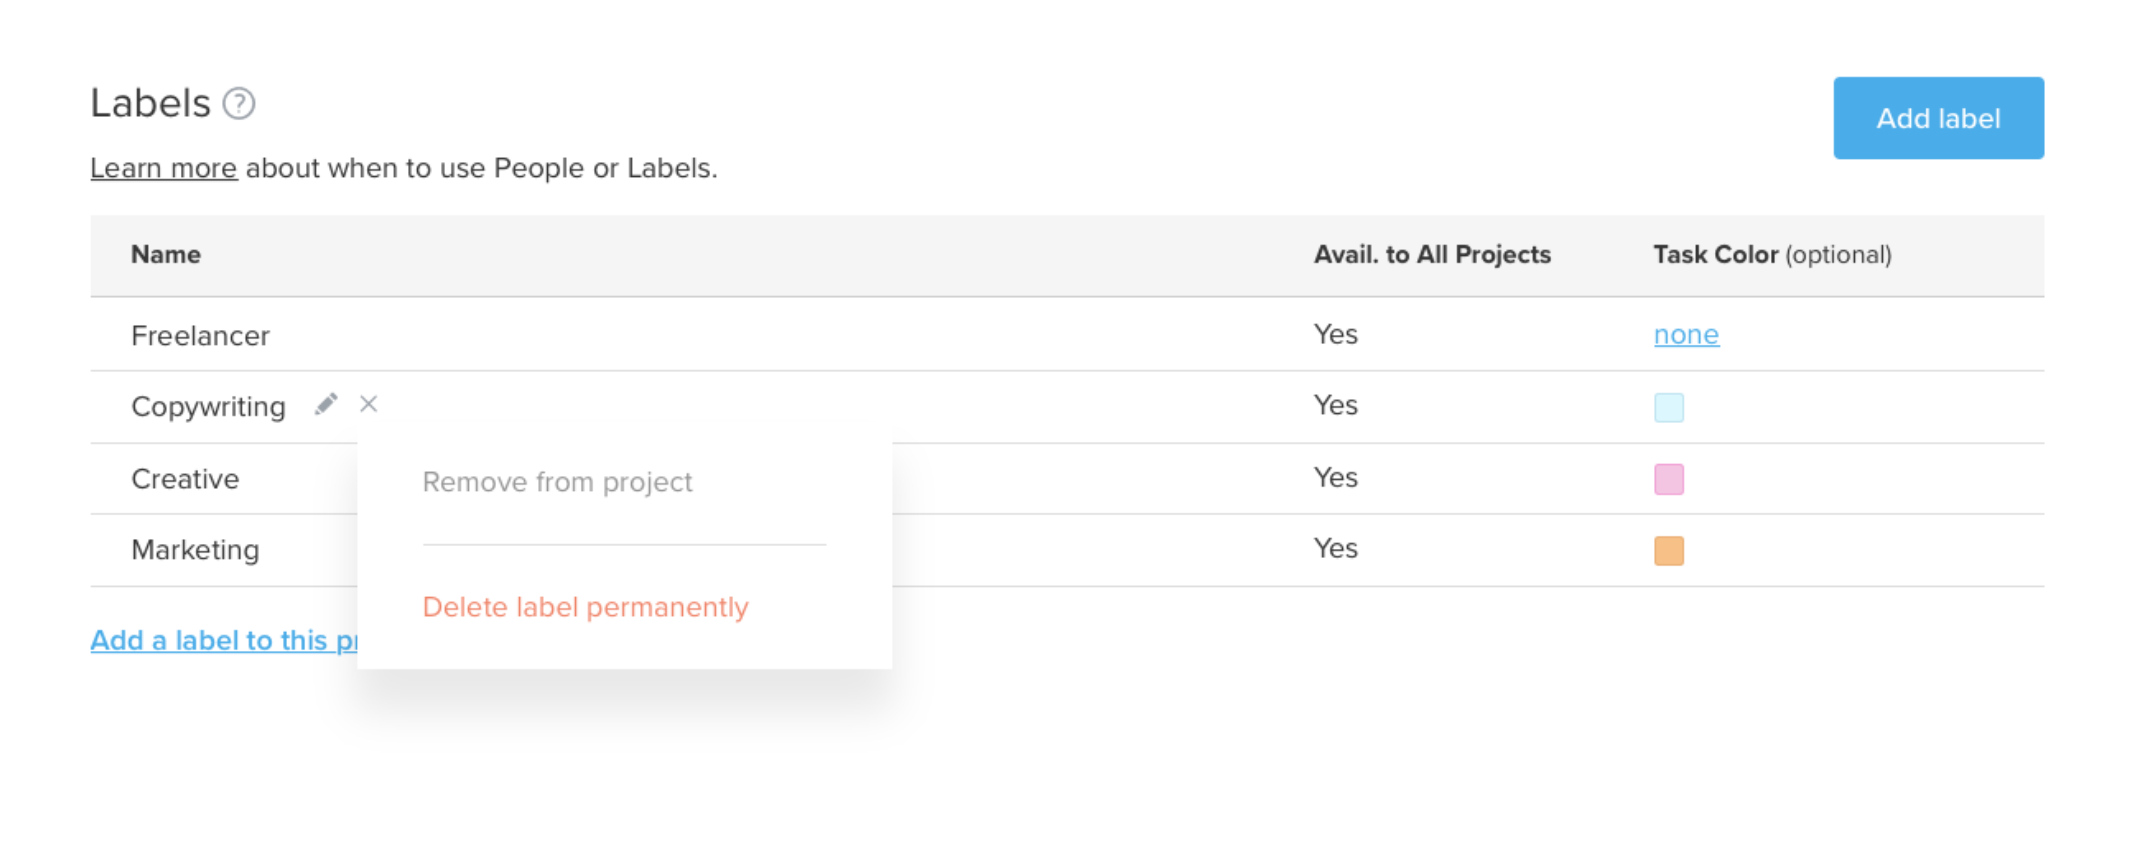Click the remove cross icon in Copywriting row

tap(368, 404)
